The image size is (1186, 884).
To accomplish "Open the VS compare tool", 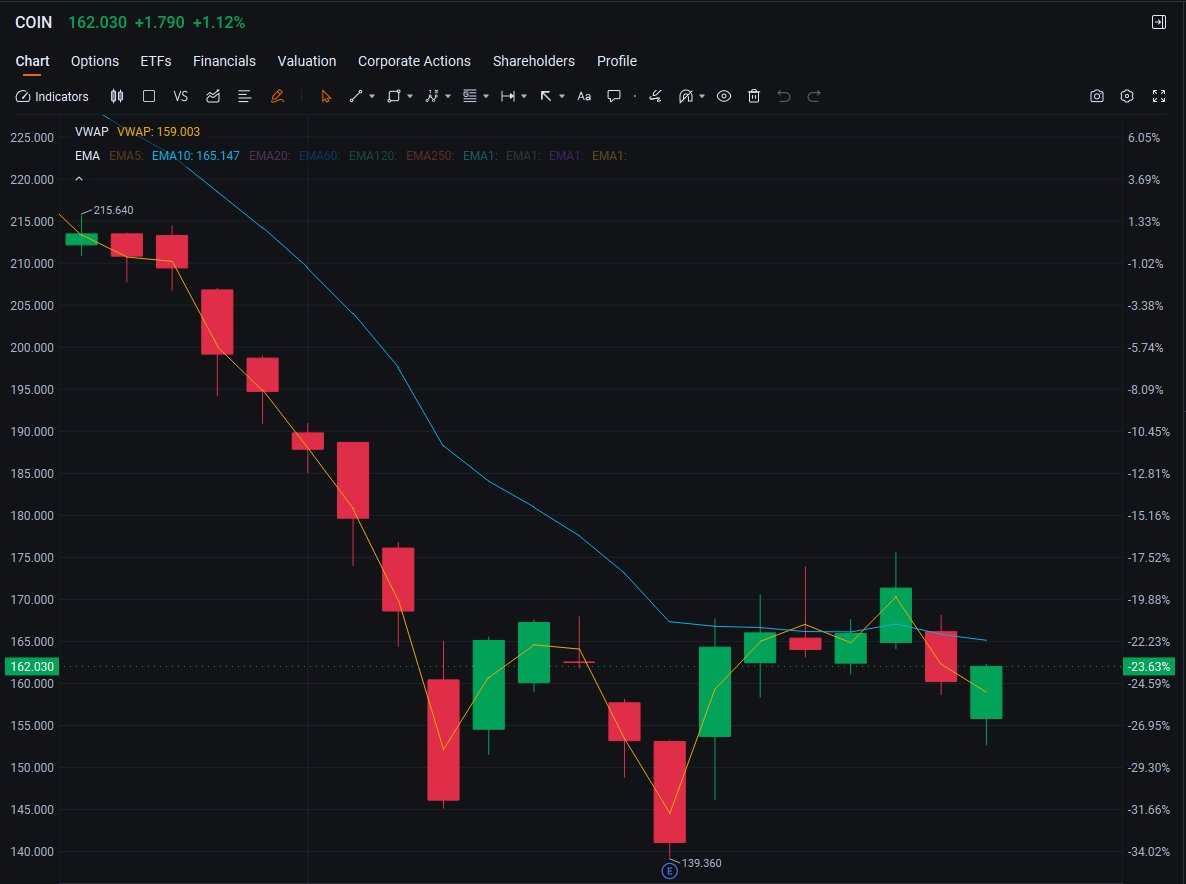I will (181, 96).
